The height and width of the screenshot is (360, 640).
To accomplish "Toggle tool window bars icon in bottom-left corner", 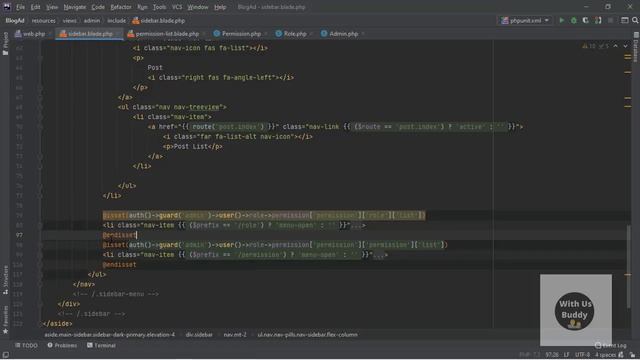I will (x=5, y=355).
